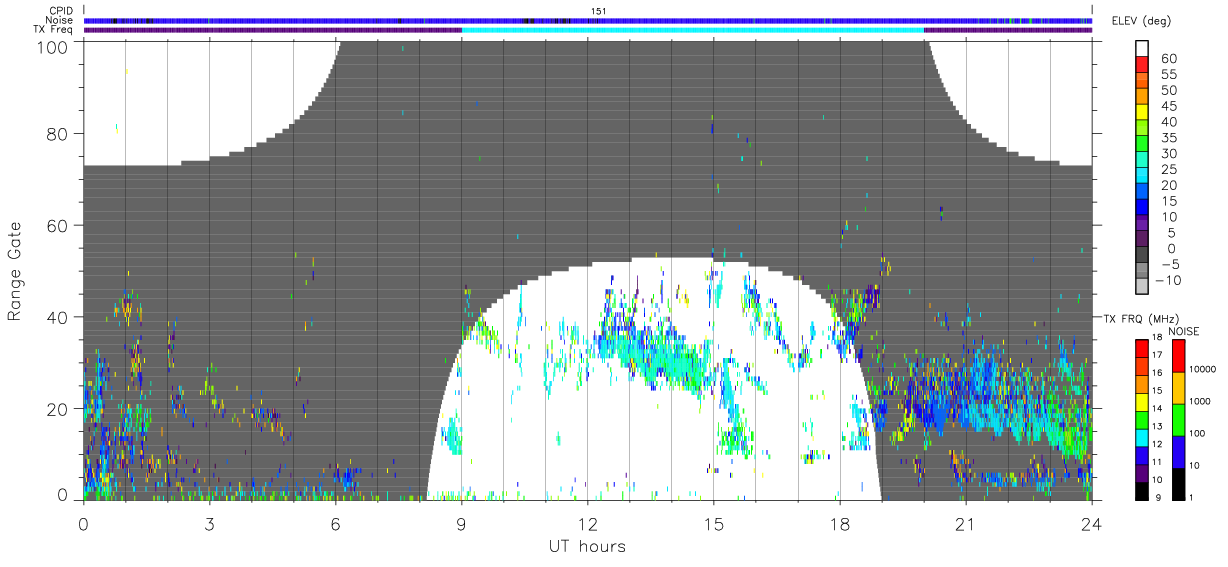Click the 6 tick on UT hours axis

pyautogui.click(x=335, y=523)
